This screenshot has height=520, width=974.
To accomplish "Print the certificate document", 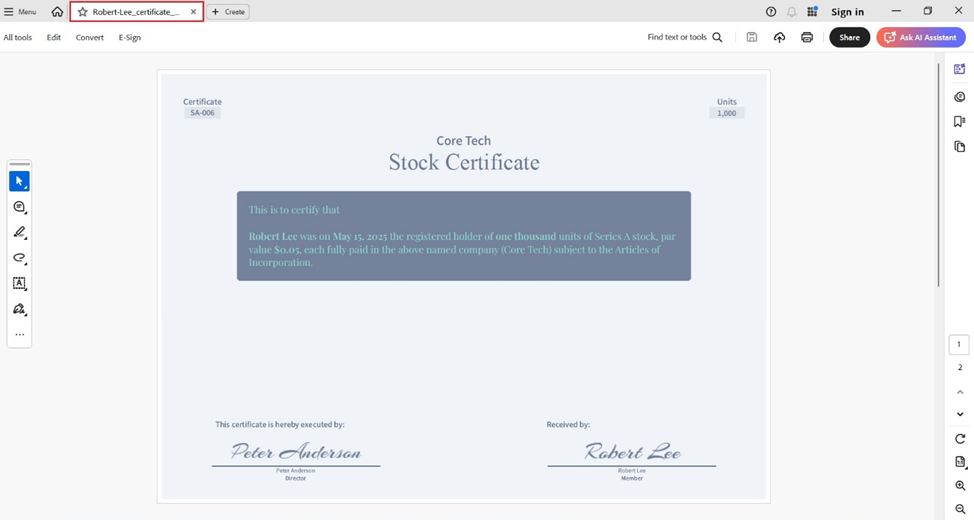I will (x=807, y=37).
